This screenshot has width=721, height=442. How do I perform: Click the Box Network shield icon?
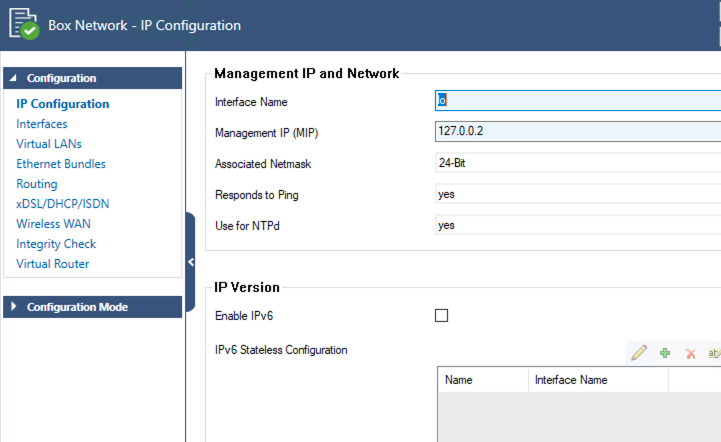[22, 25]
